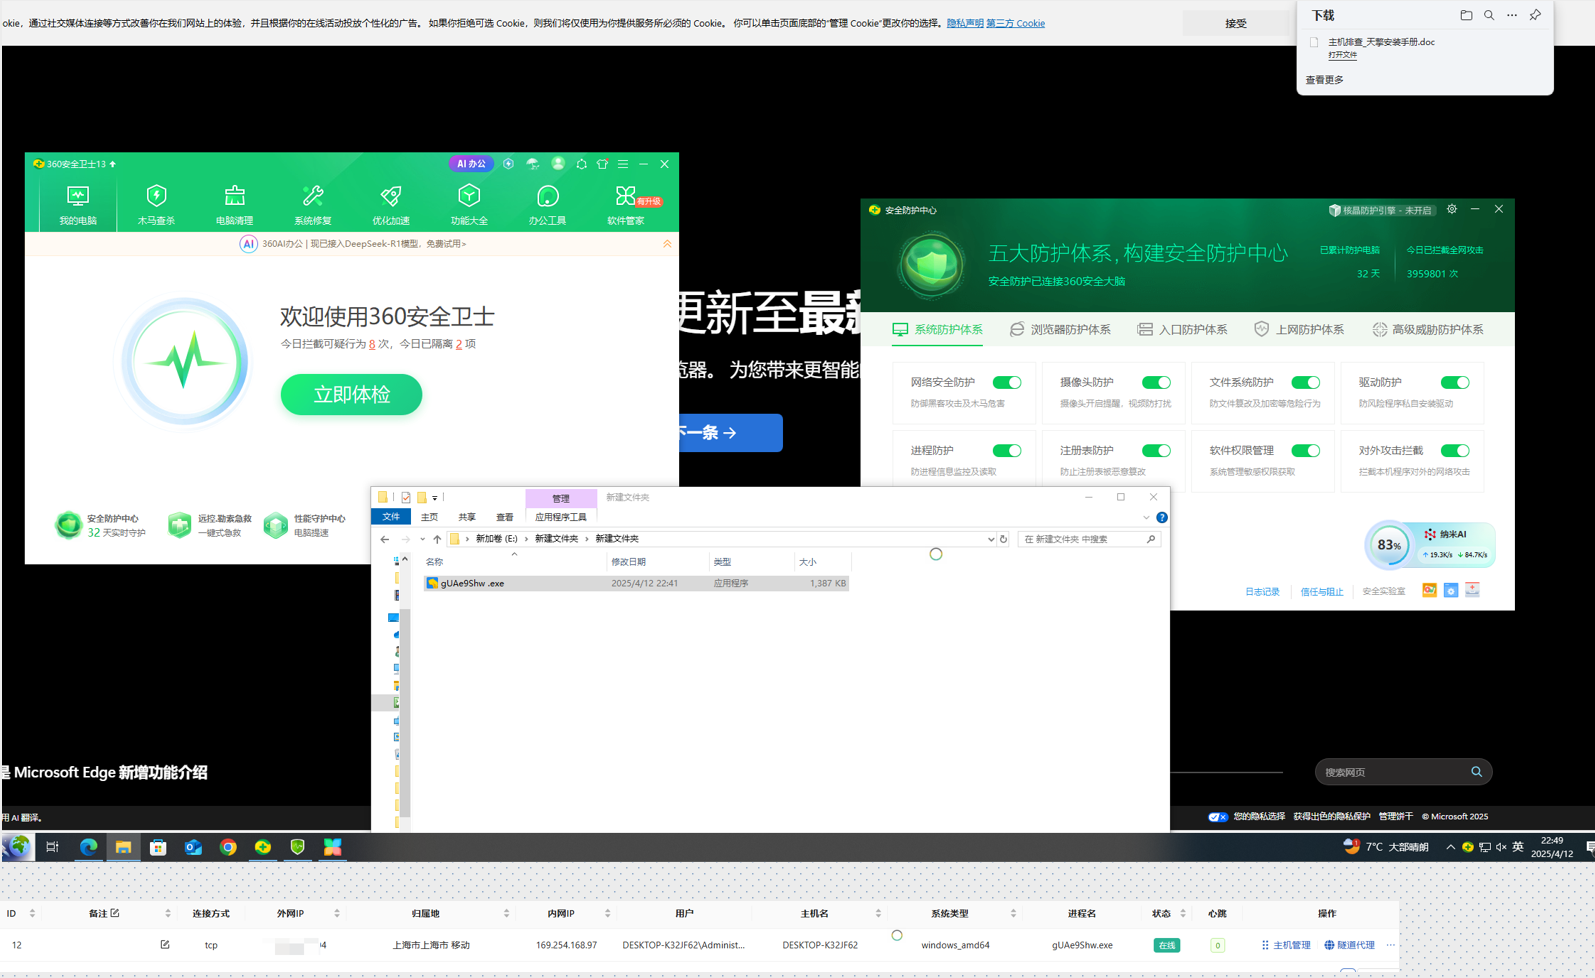Open 系统修复 repair tool

[313, 205]
